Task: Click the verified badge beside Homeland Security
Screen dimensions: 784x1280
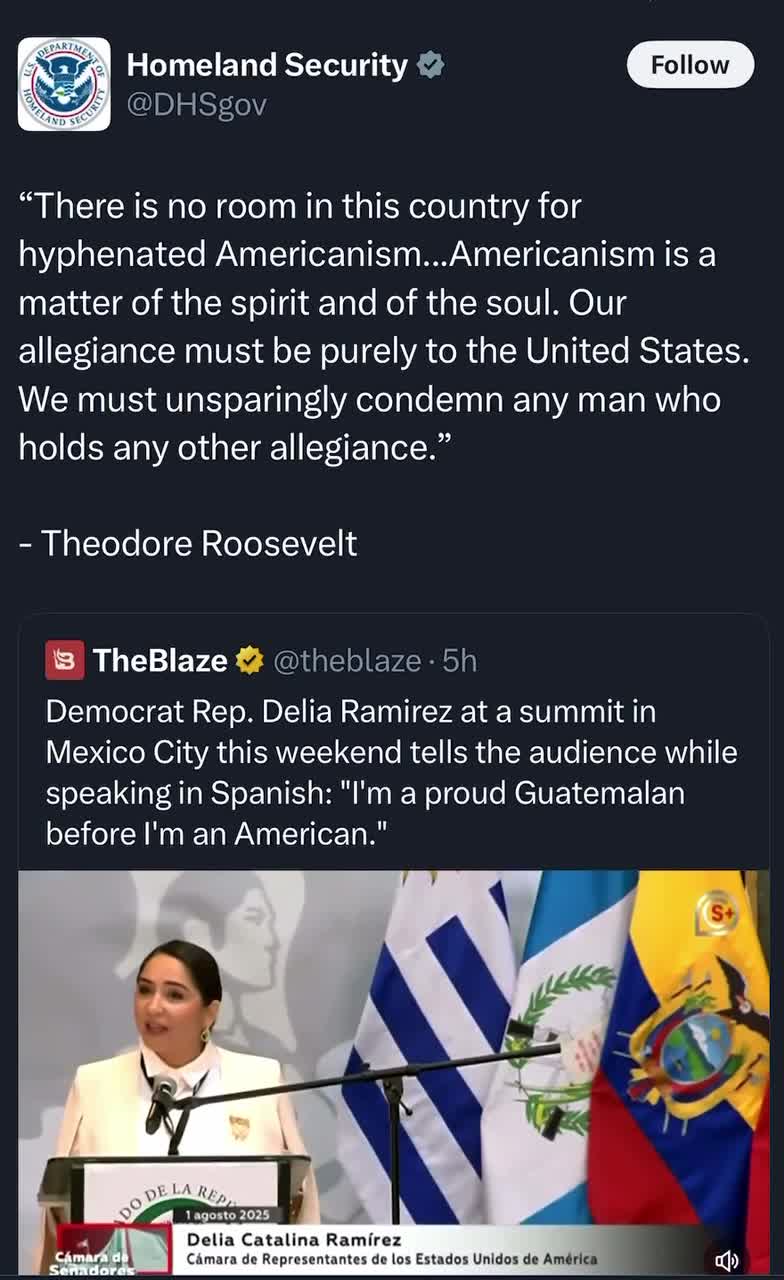Action: tap(431, 66)
